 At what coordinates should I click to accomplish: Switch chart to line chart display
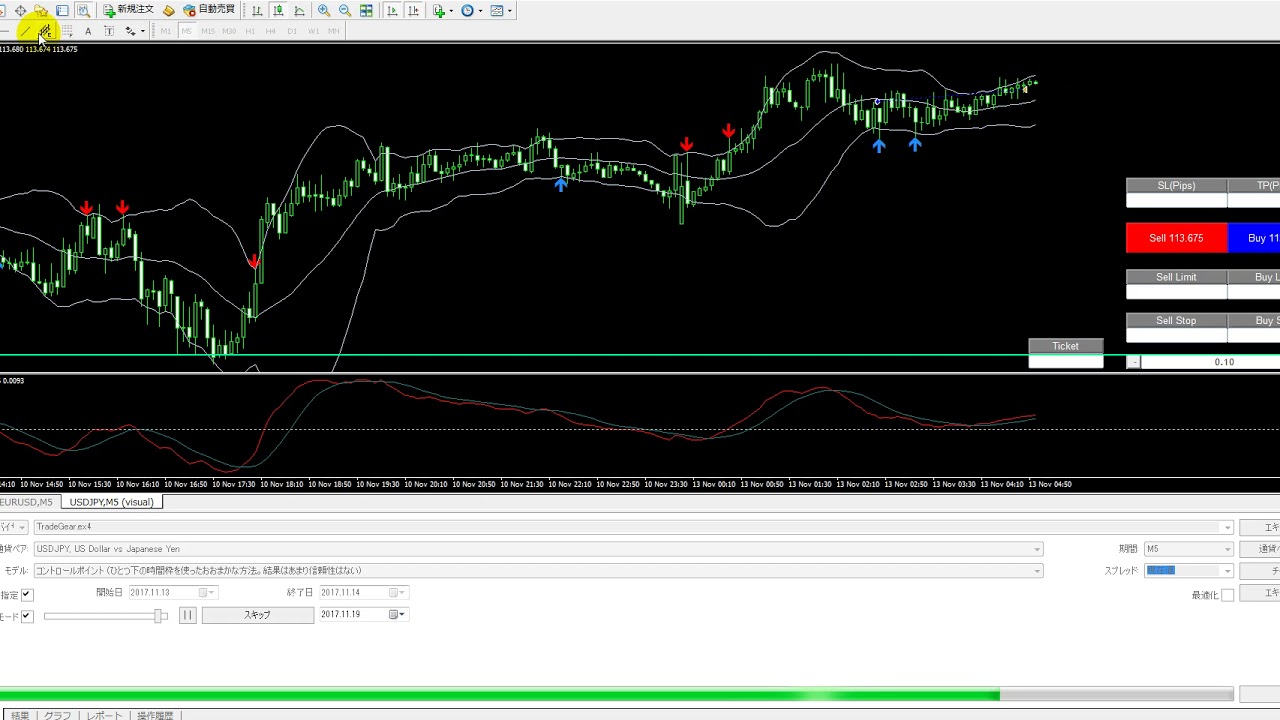[x=299, y=11]
